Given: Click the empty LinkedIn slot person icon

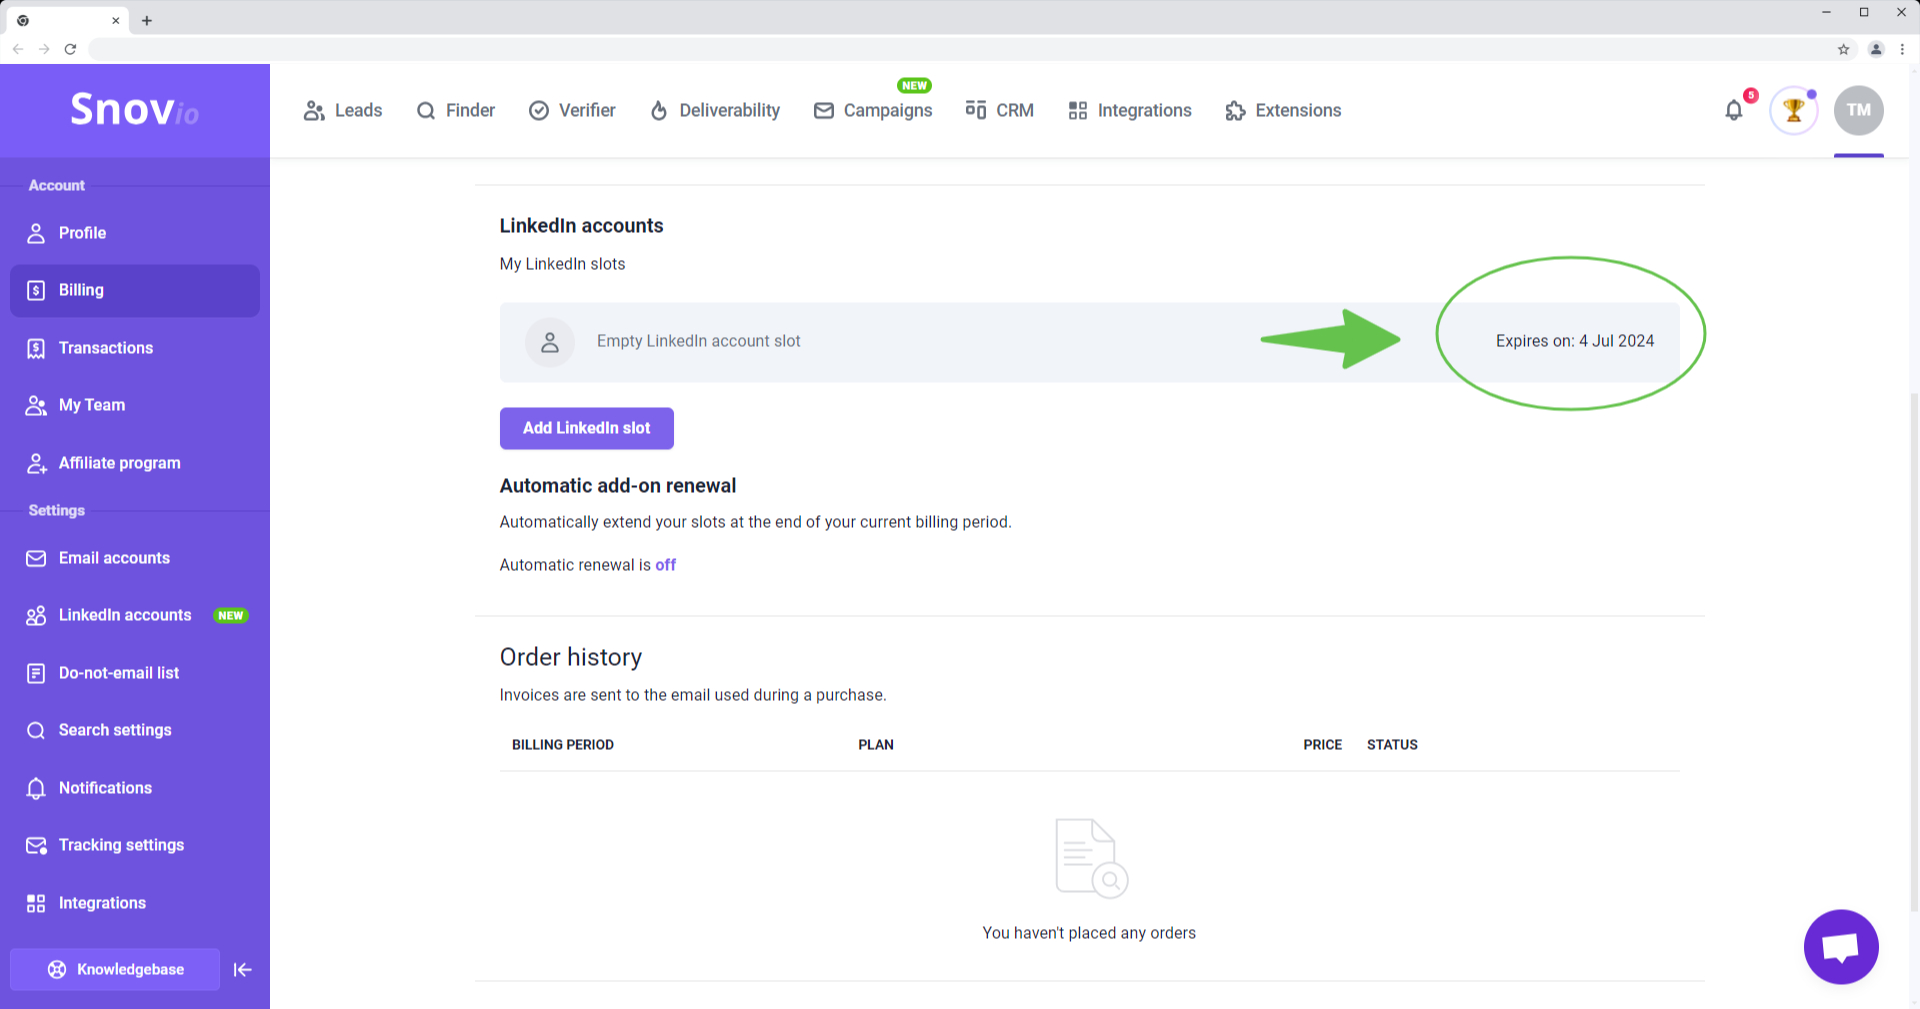Looking at the screenshot, I should click(550, 342).
